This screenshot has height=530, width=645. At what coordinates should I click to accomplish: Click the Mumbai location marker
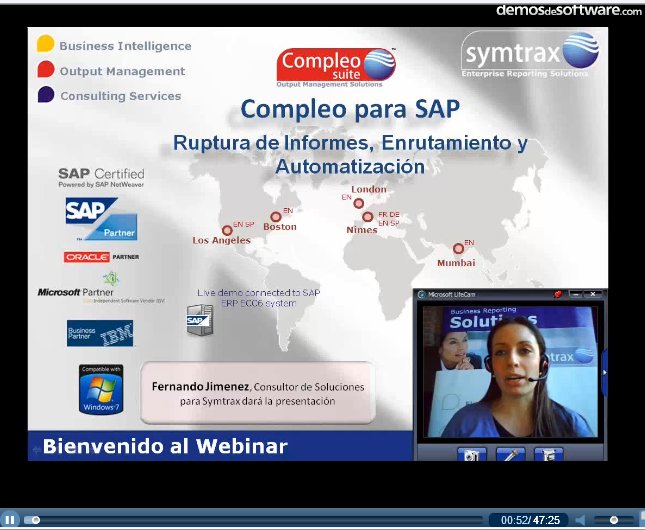[x=458, y=249]
